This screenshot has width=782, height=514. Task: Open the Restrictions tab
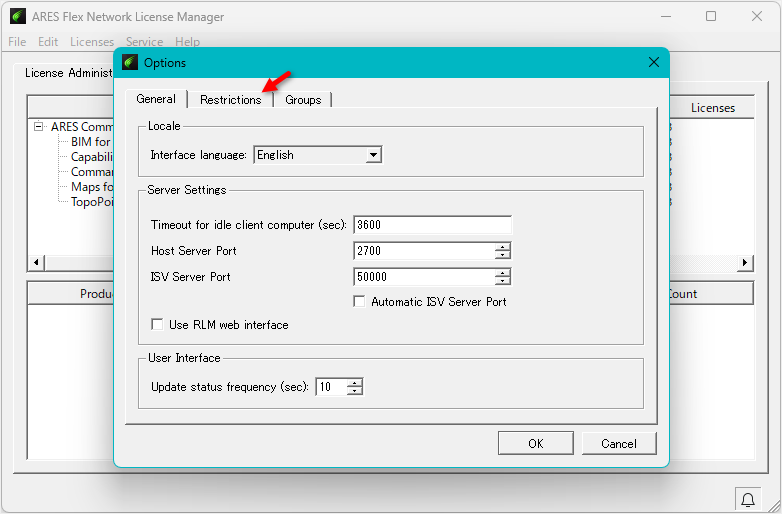coord(230,100)
